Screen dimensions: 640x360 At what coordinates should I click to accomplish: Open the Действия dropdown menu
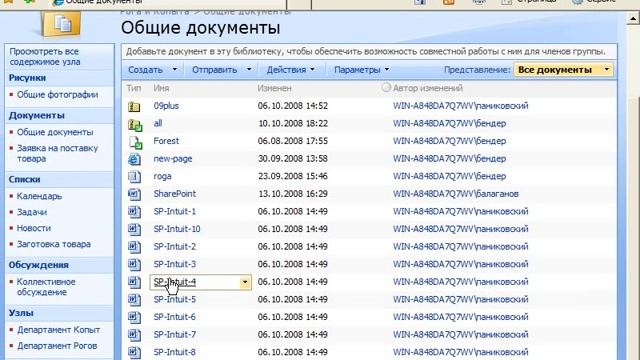pyautogui.click(x=290, y=70)
